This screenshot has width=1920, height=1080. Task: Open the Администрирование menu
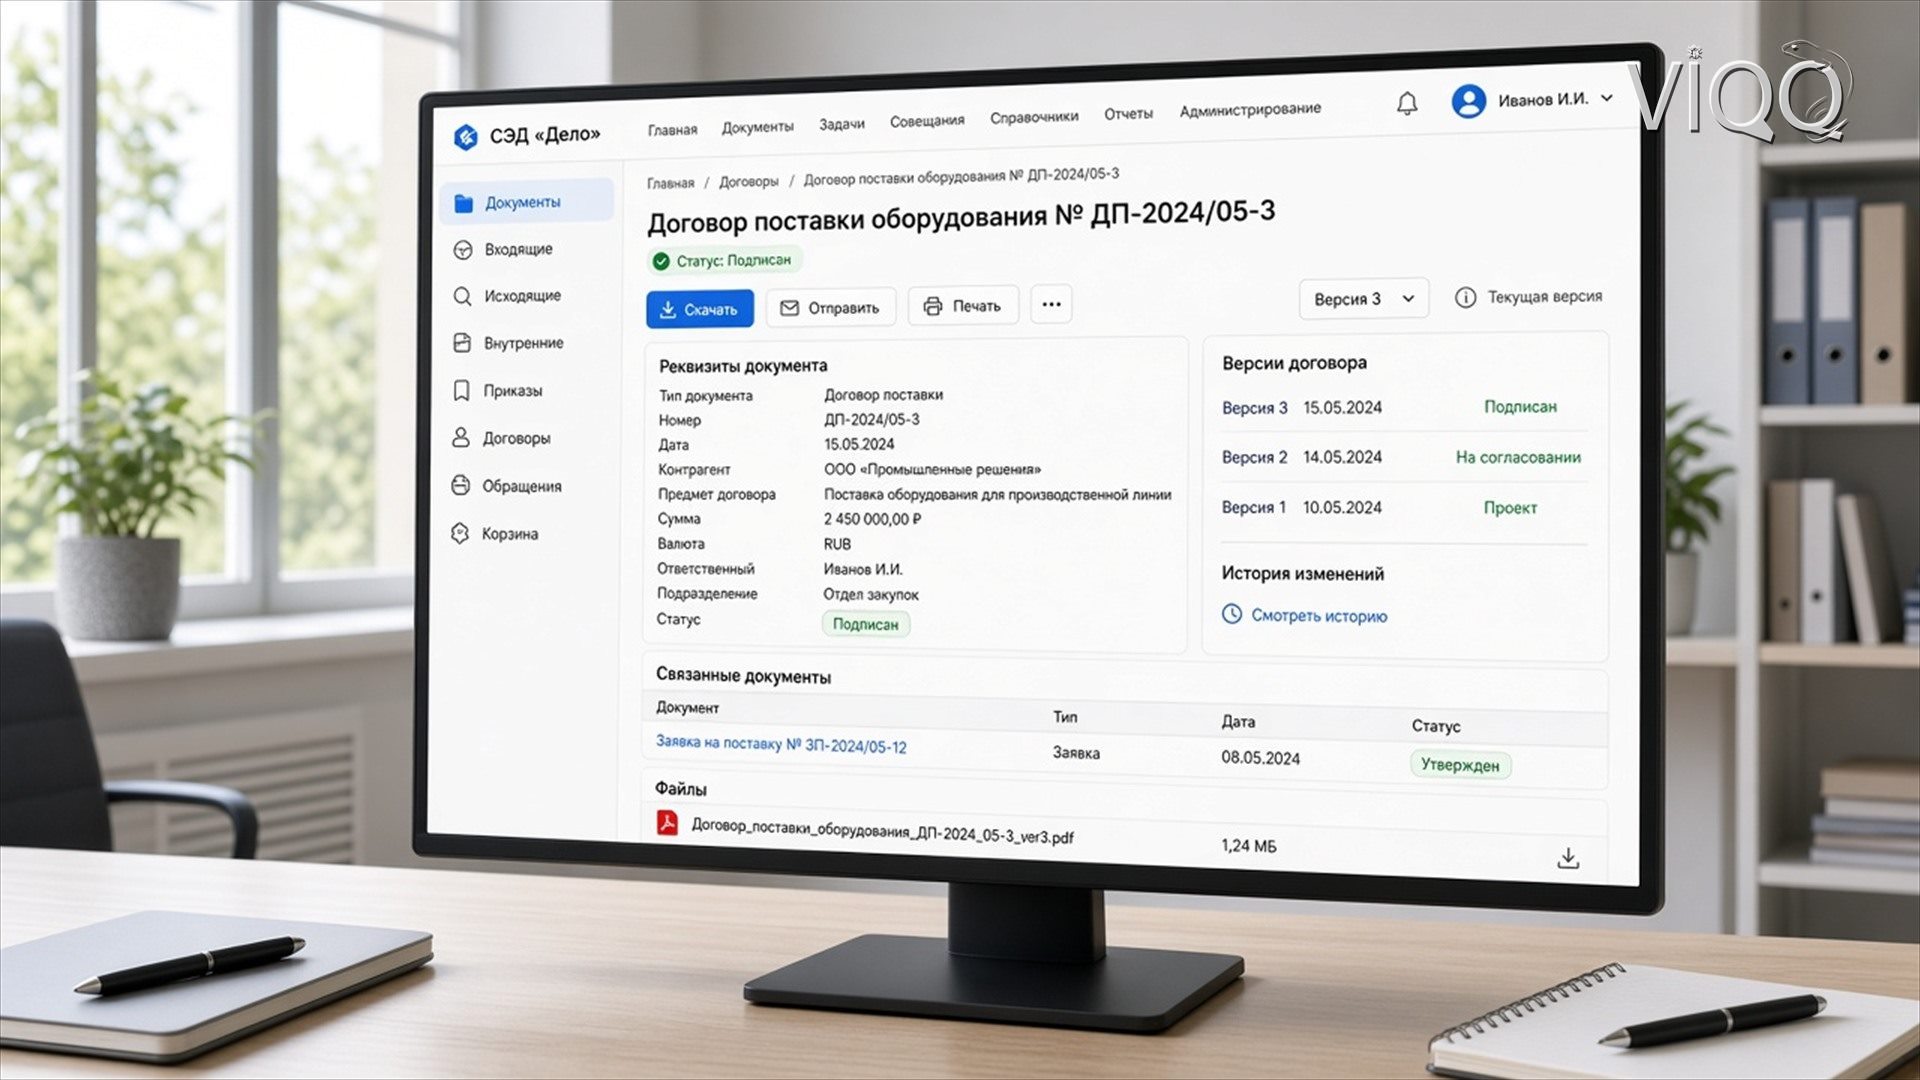(1250, 109)
